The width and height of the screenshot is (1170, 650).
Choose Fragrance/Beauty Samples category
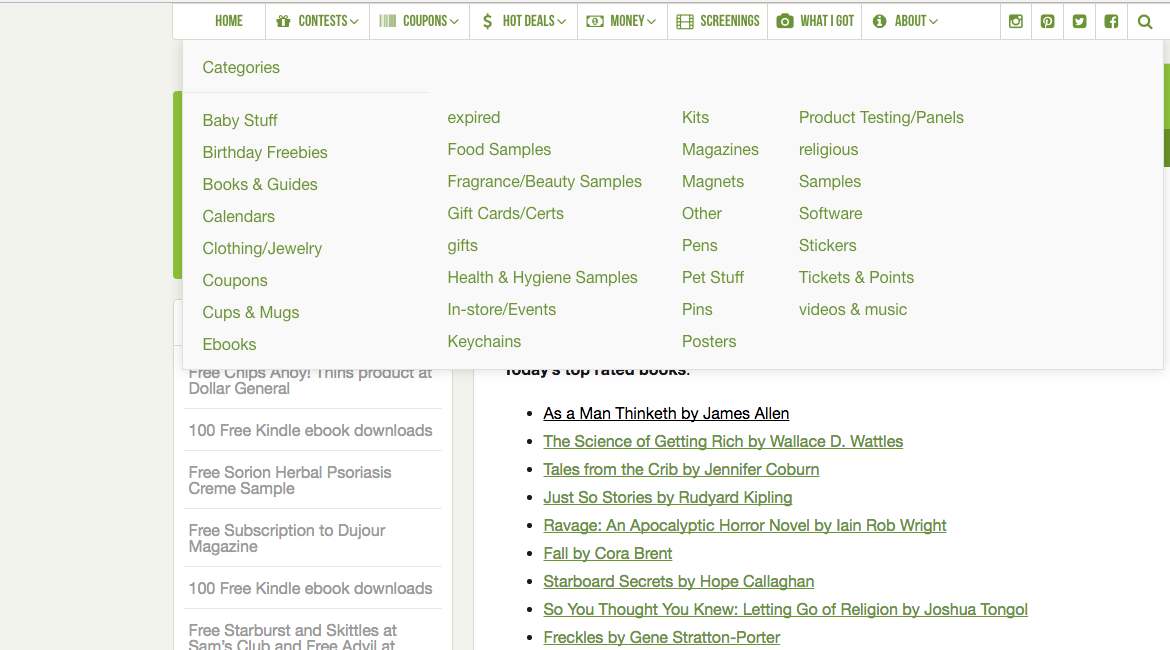[545, 181]
